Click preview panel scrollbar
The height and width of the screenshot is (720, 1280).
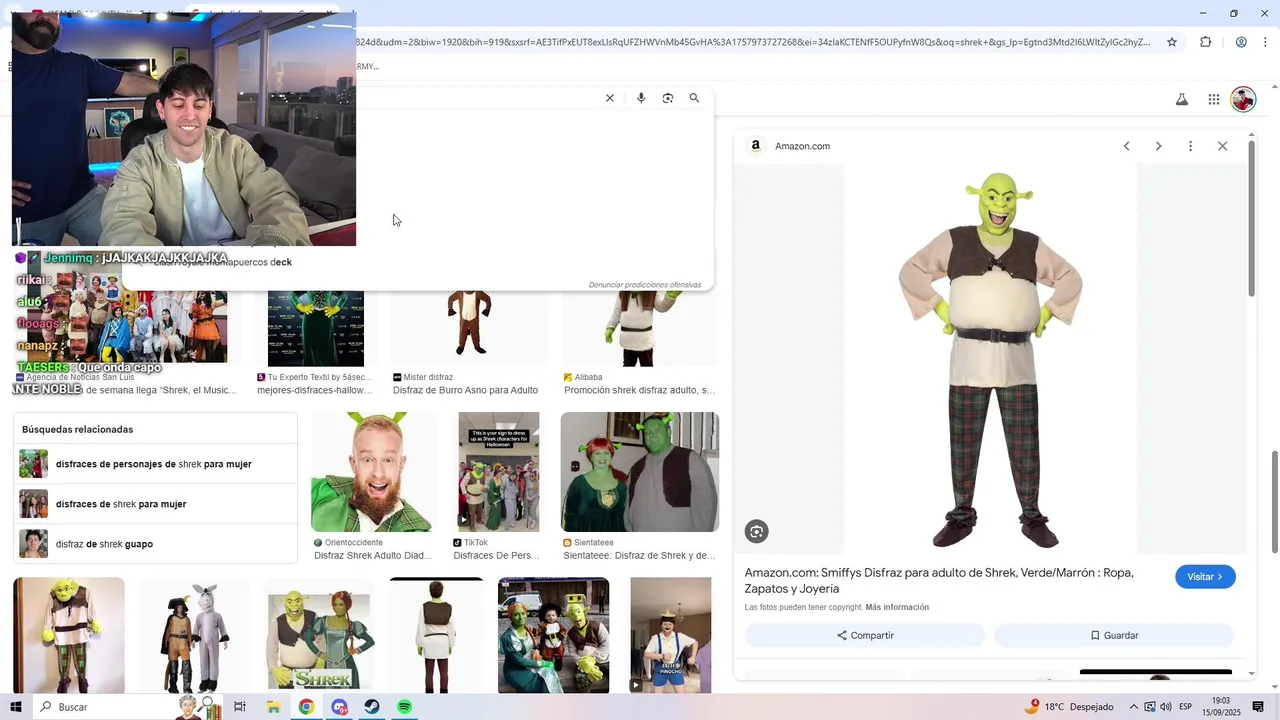pos(1250,220)
